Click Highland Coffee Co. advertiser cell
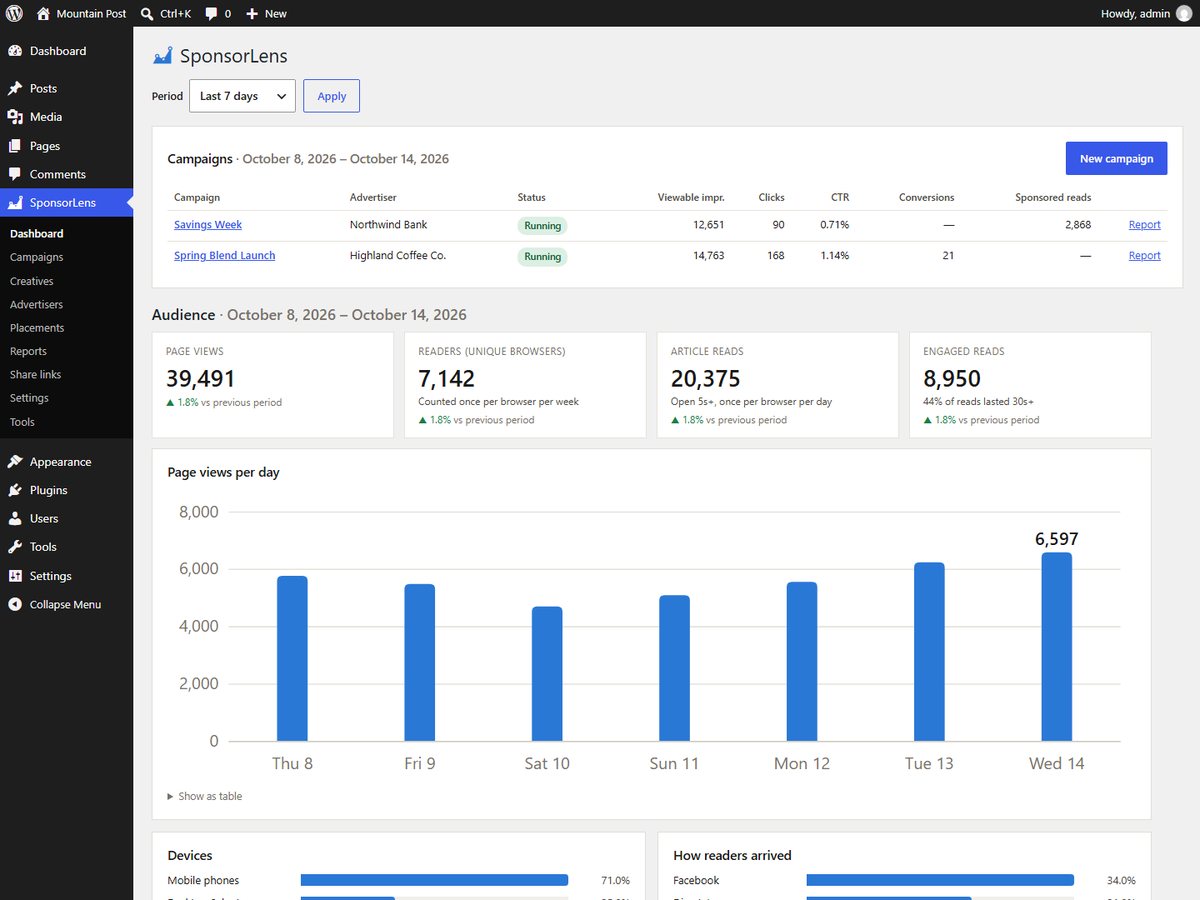 [398, 256]
